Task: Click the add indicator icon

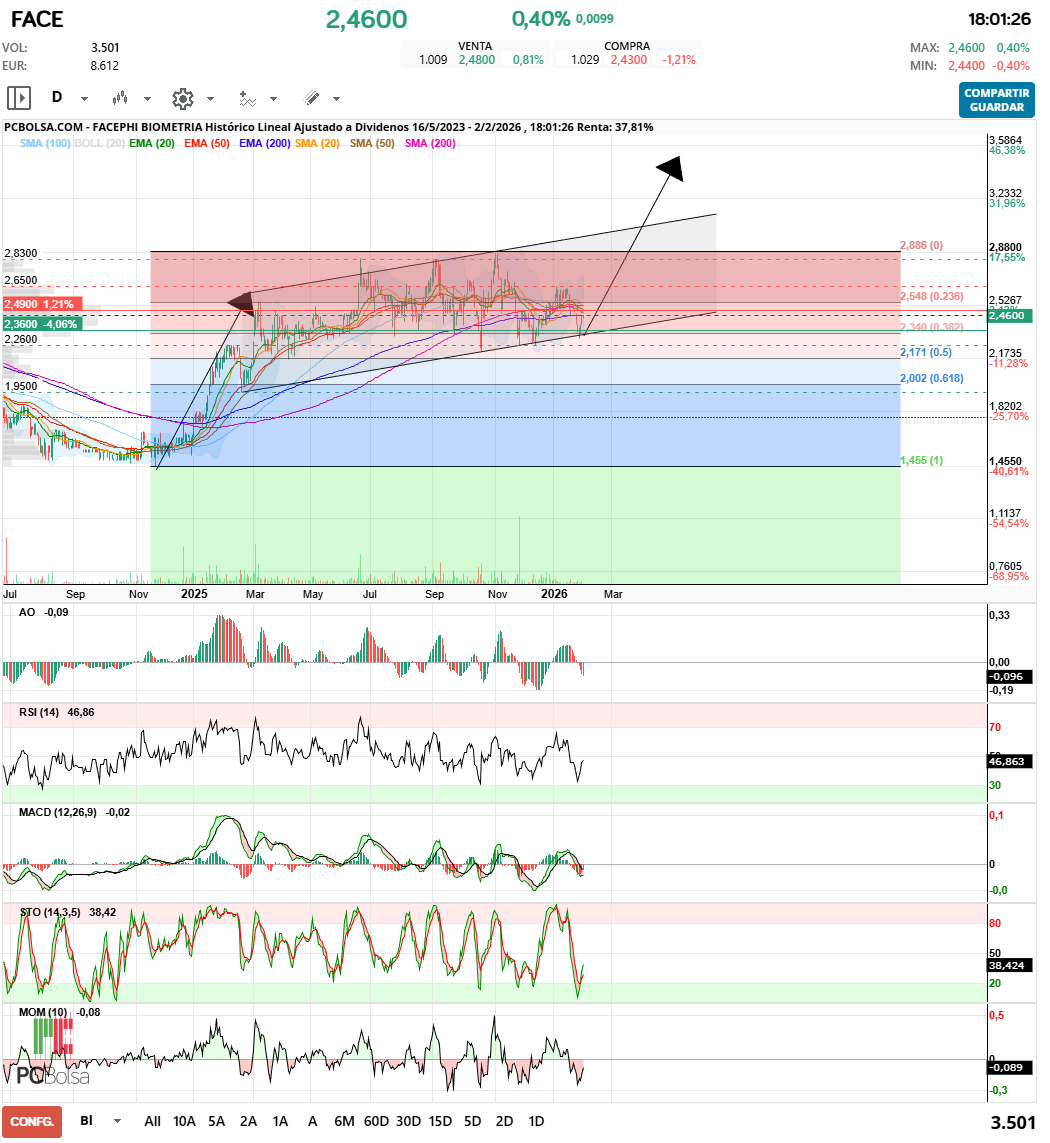Action: (x=250, y=97)
